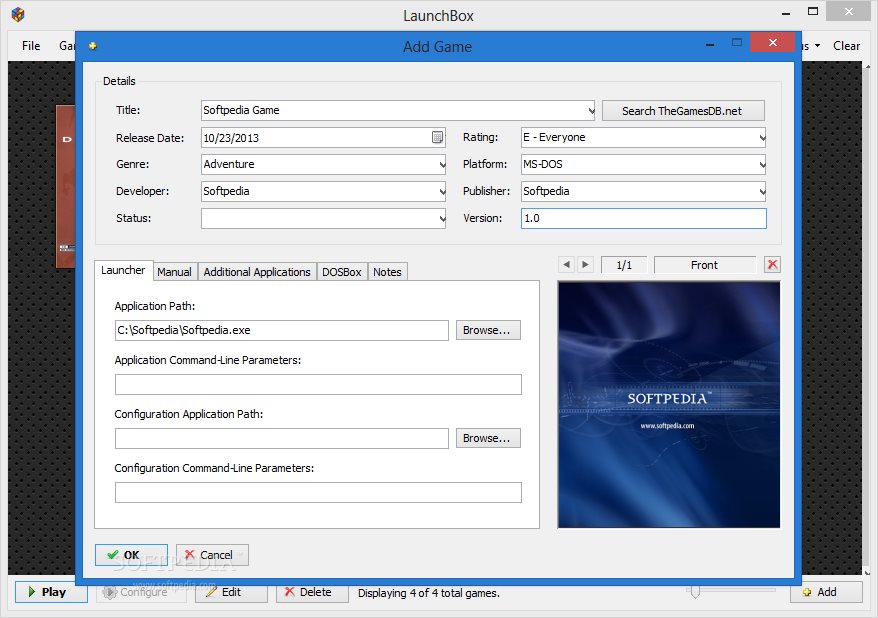Click the Add Game dialog star icon

[92, 46]
